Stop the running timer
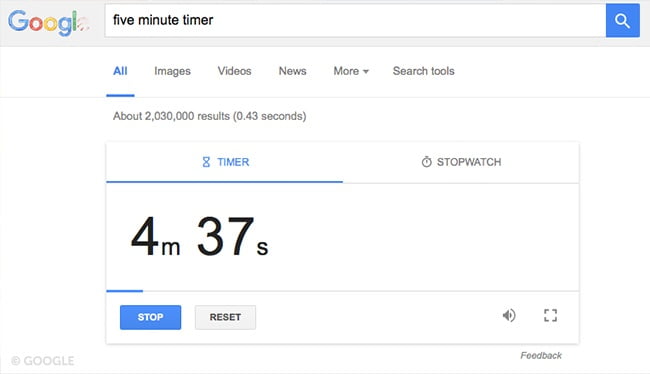The width and height of the screenshot is (650, 374). (x=150, y=317)
